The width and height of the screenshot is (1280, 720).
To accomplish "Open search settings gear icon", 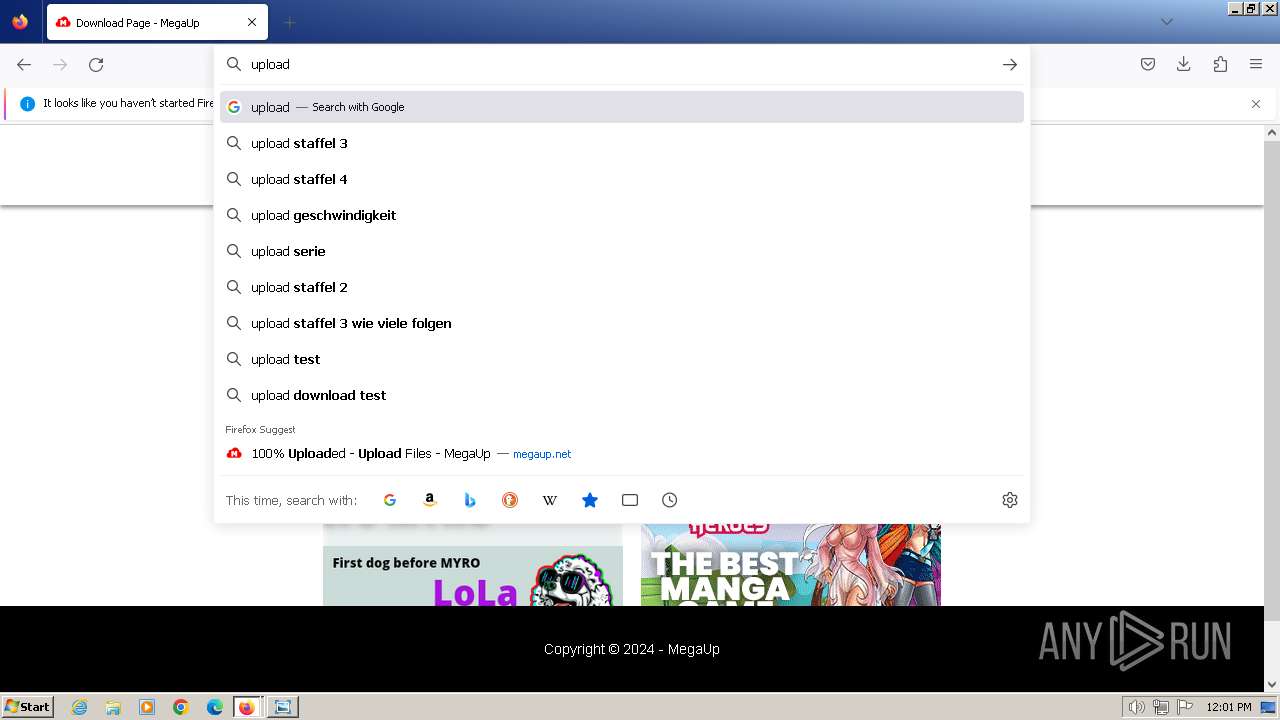I will [1010, 500].
